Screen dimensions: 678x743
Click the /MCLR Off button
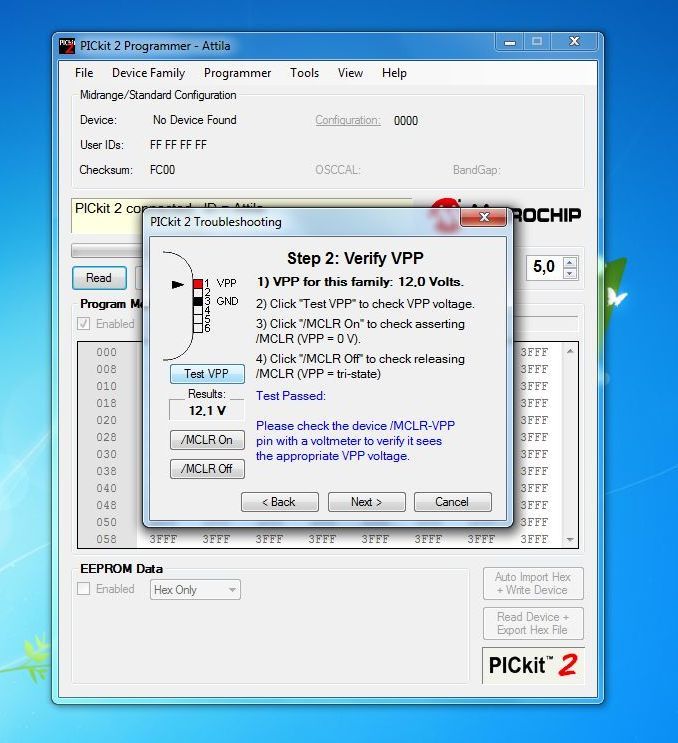207,469
